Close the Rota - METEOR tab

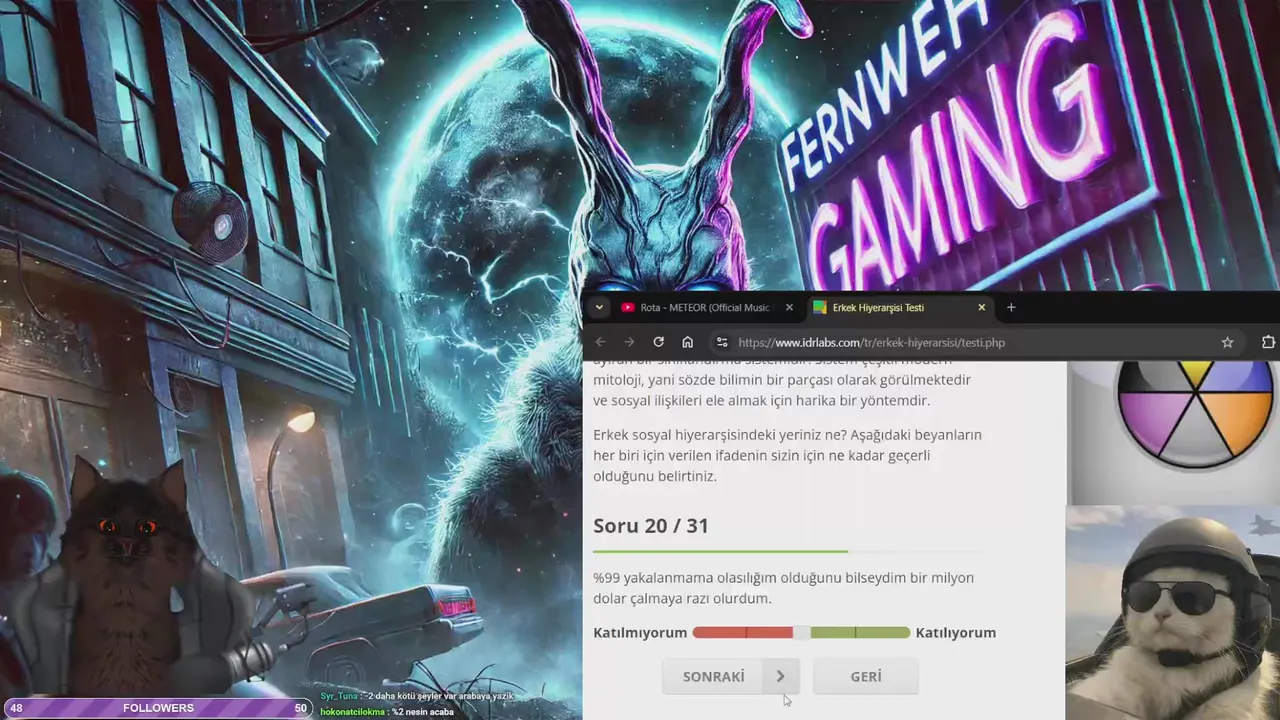(x=789, y=308)
